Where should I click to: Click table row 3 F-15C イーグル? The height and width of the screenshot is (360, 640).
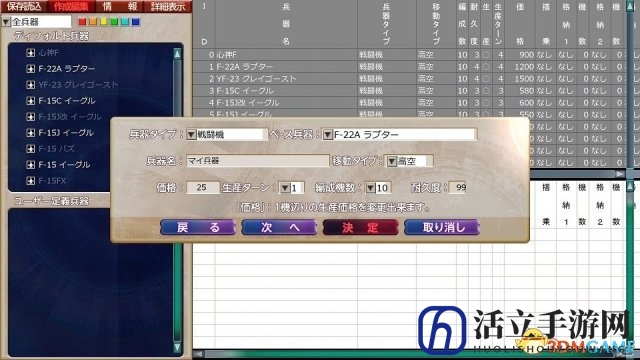[x=409, y=91]
